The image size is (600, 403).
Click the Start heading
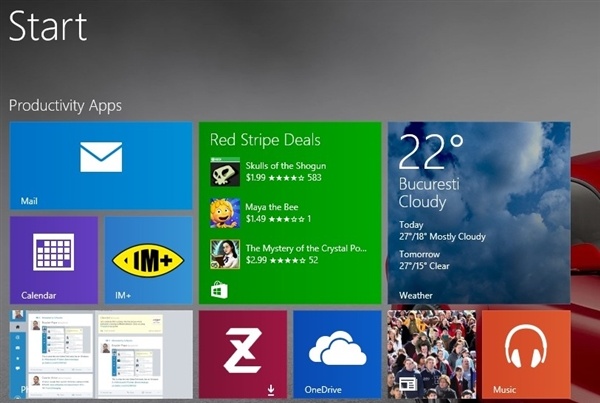(48, 26)
